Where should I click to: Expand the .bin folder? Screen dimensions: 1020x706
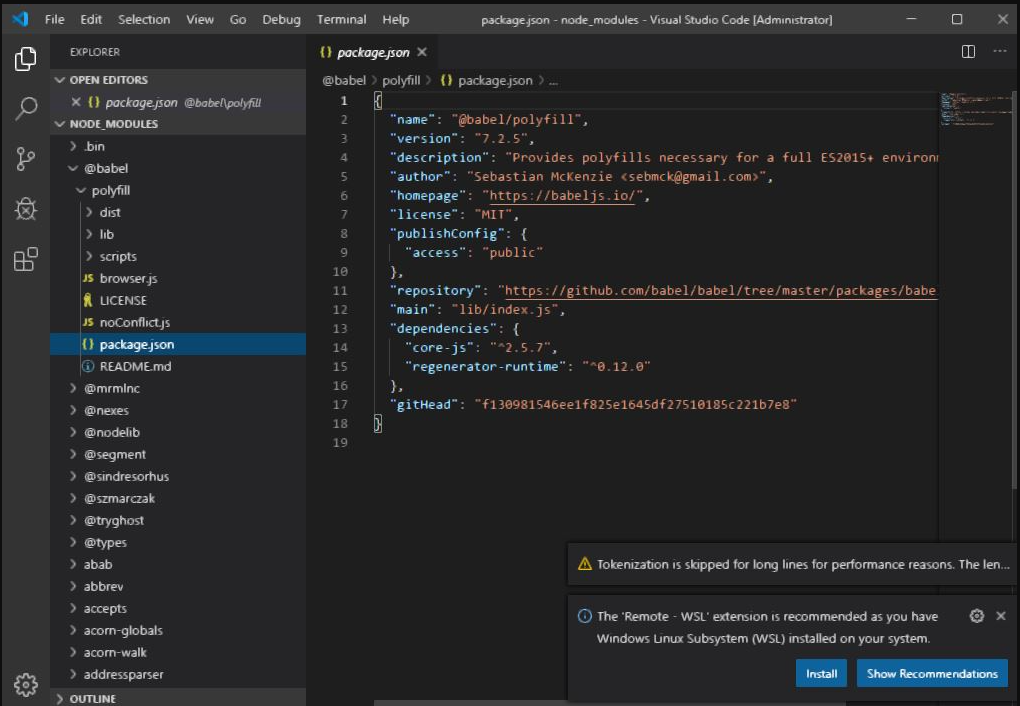pos(73,146)
